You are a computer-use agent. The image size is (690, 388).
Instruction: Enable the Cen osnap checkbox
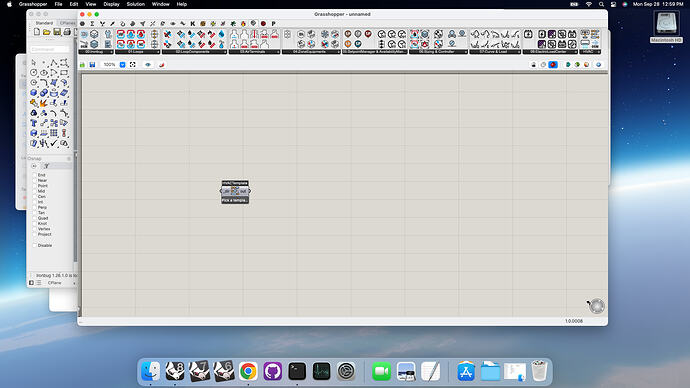[34, 197]
